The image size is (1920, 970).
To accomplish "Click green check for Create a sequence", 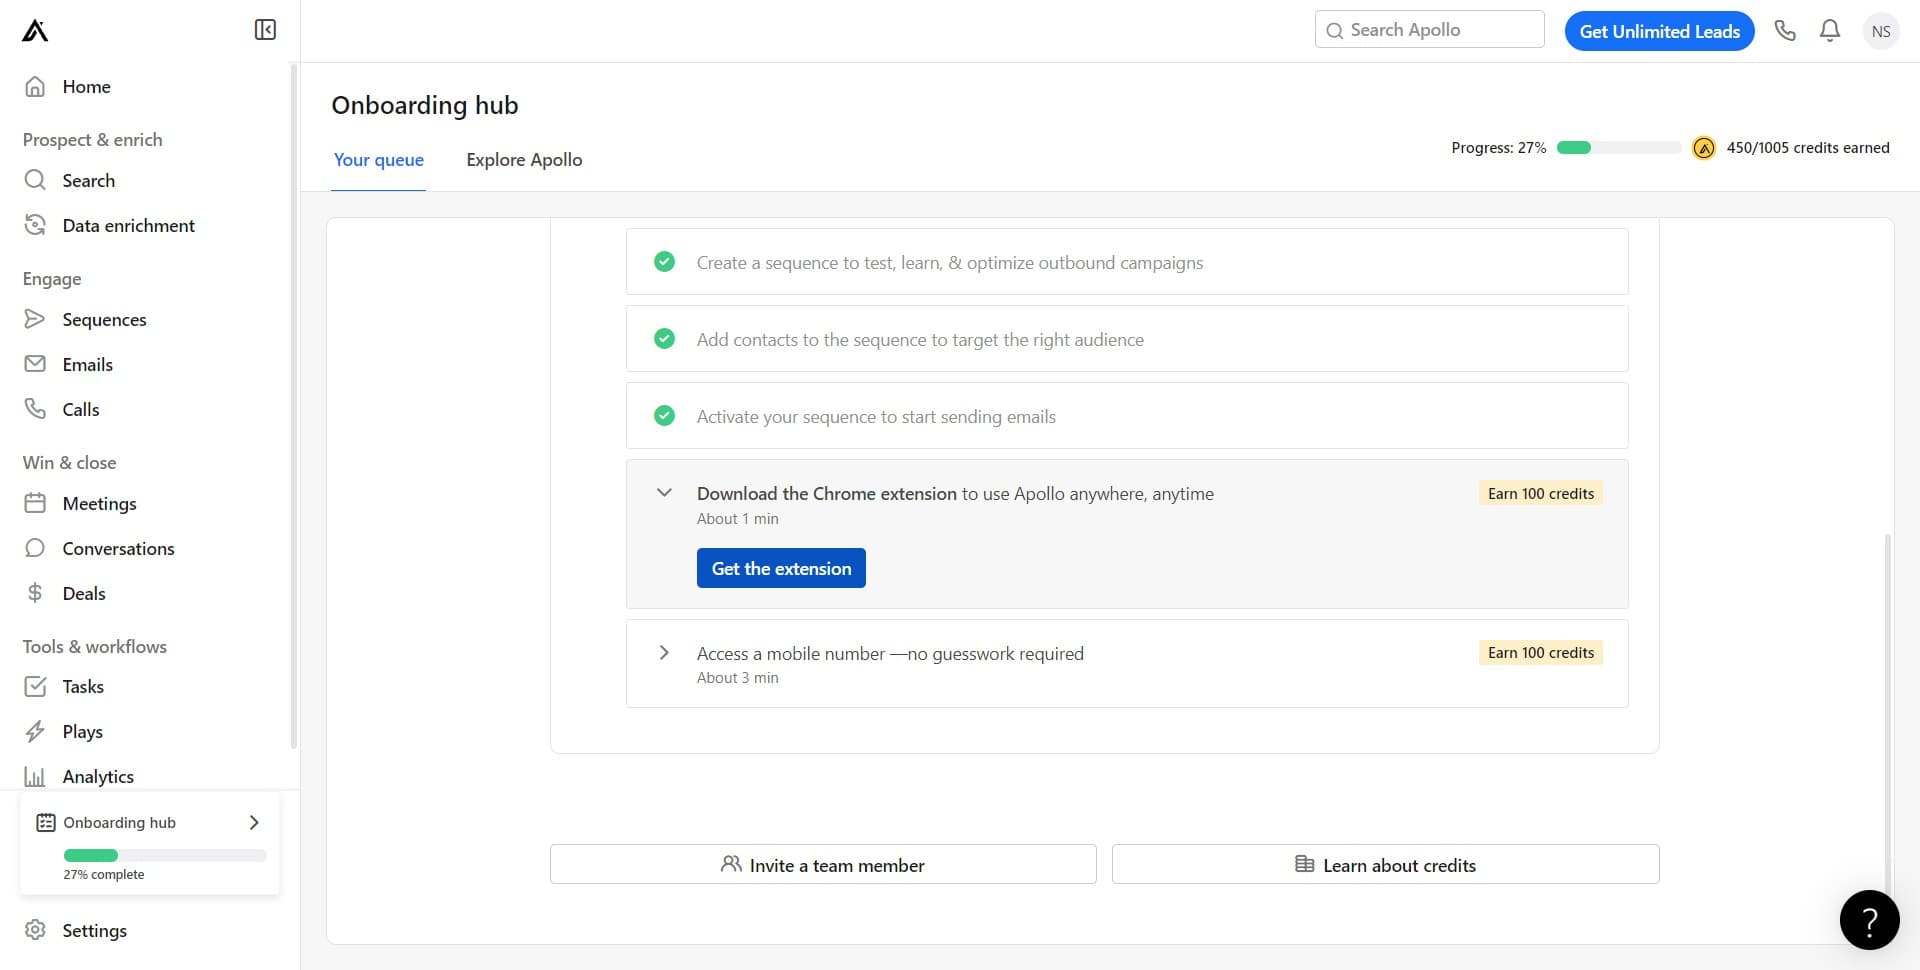I will coord(664,262).
